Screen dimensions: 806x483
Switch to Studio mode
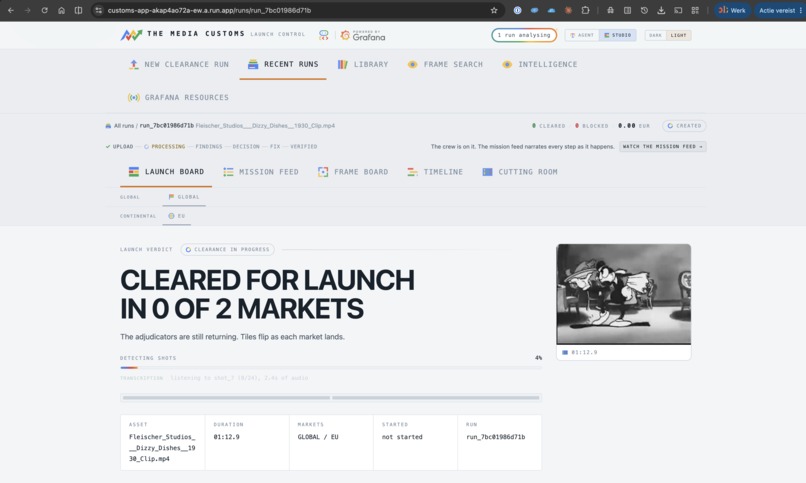click(x=618, y=35)
